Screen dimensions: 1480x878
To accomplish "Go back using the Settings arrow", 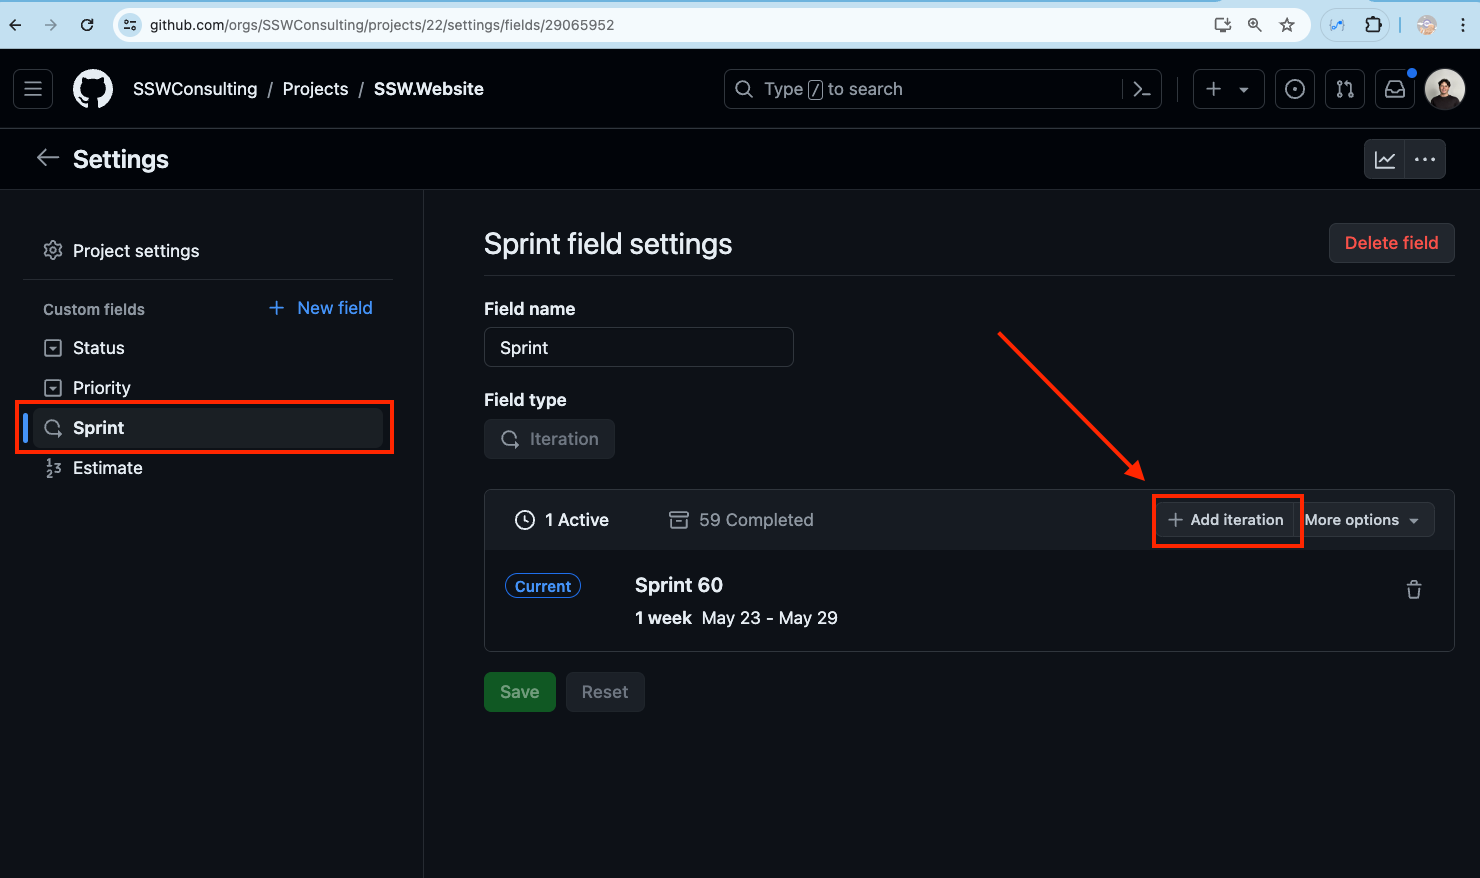I will pos(47,158).
